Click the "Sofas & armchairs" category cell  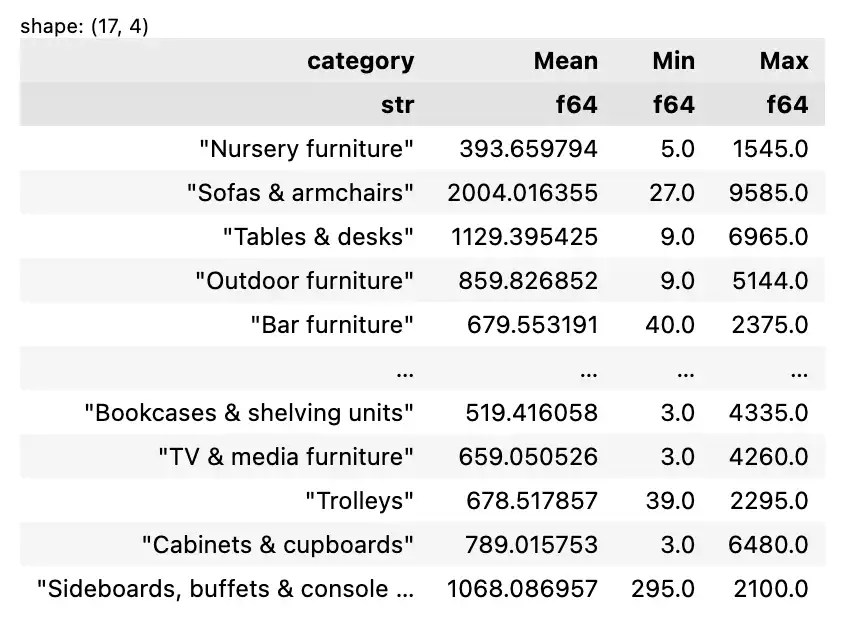click(x=300, y=193)
